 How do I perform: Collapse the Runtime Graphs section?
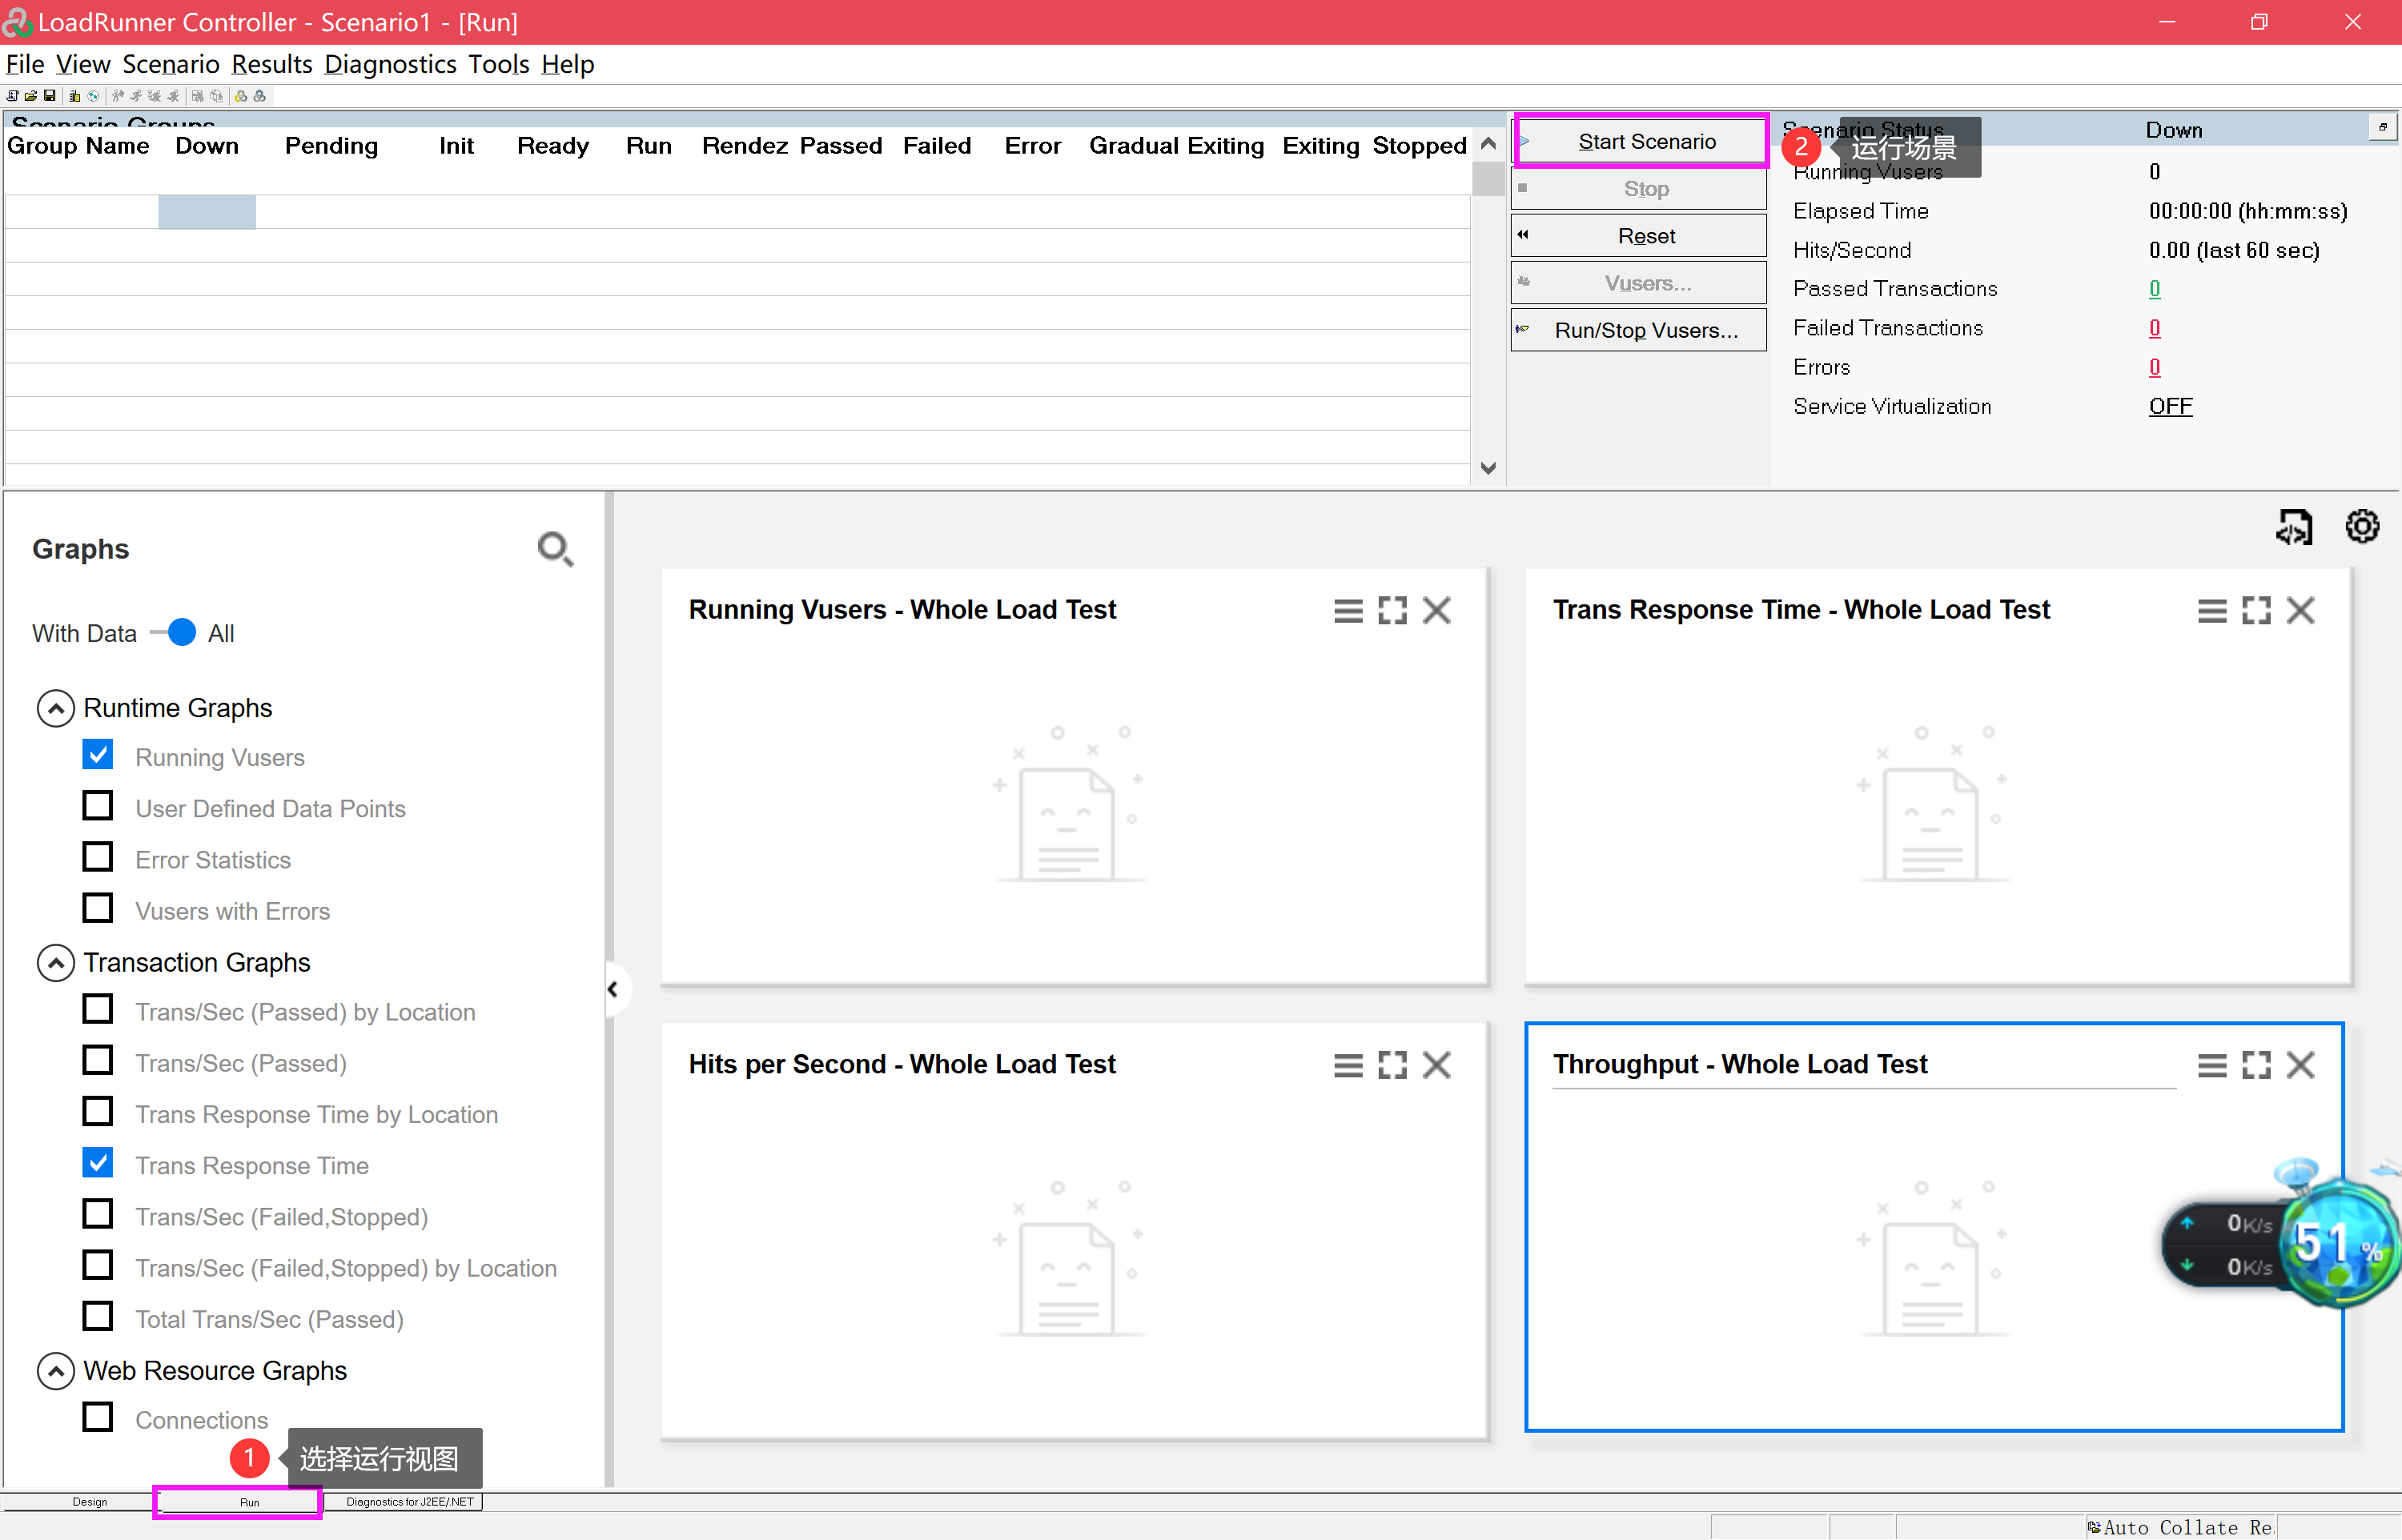pyautogui.click(x=56, y=708)
